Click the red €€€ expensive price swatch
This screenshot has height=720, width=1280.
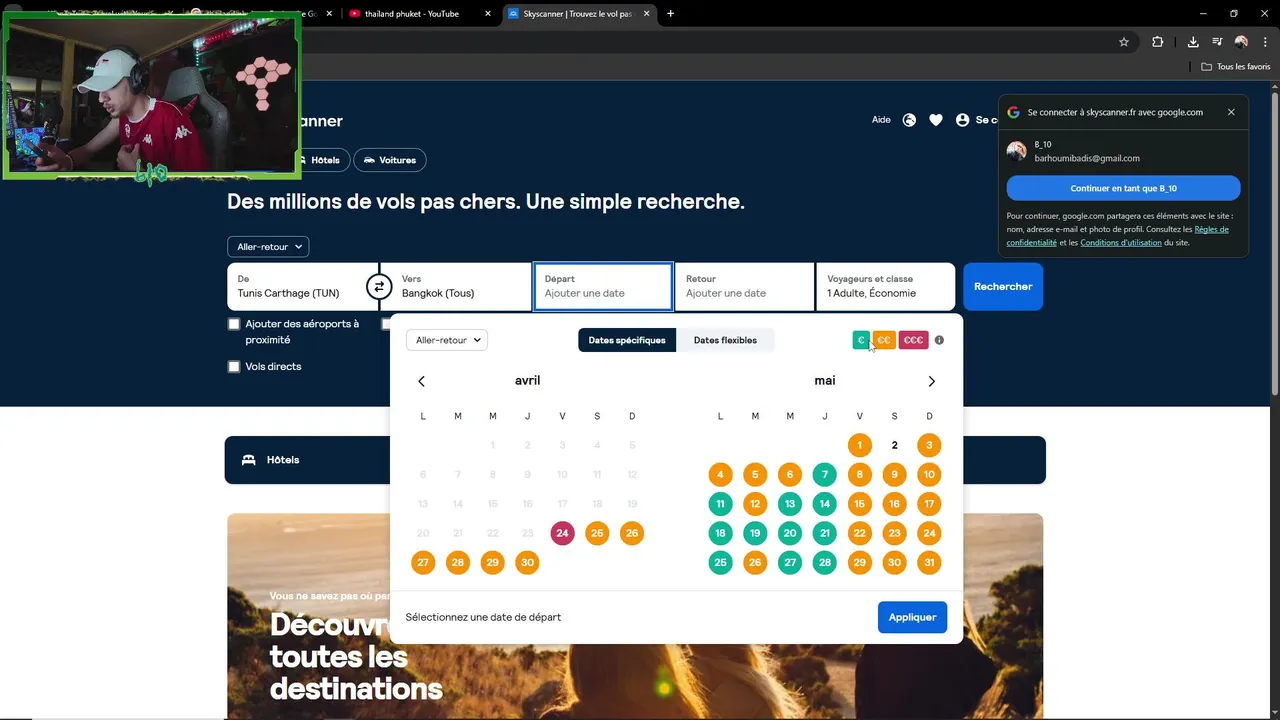pos(913,340)
